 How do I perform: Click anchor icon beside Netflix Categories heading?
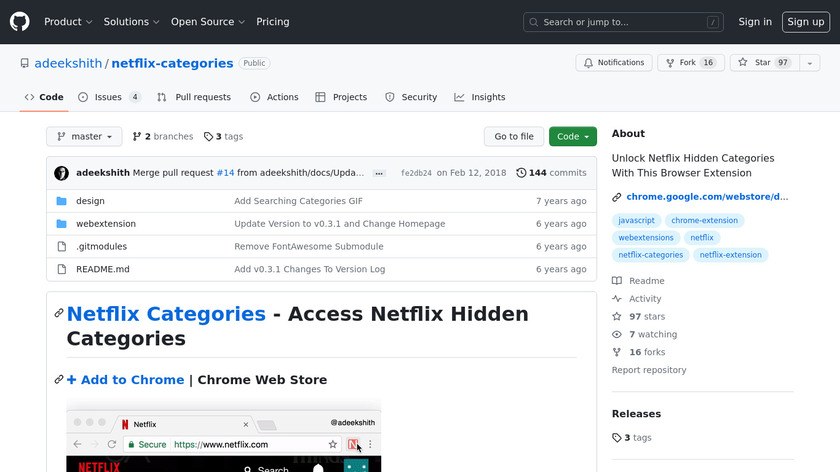click(59, 313)
